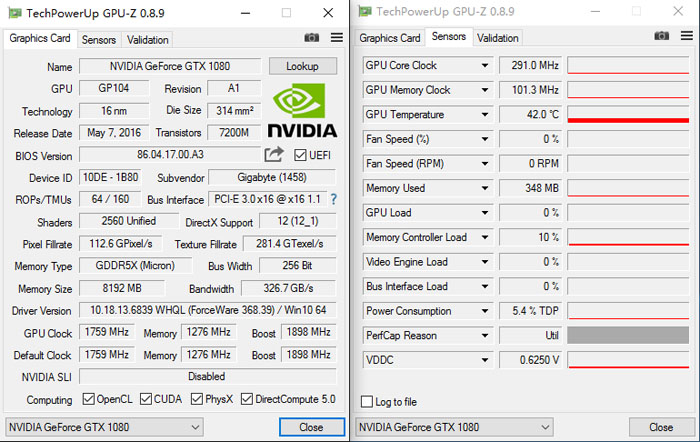Click the Bandwidth 326.7 GB/s field

[x=288, y=288]
